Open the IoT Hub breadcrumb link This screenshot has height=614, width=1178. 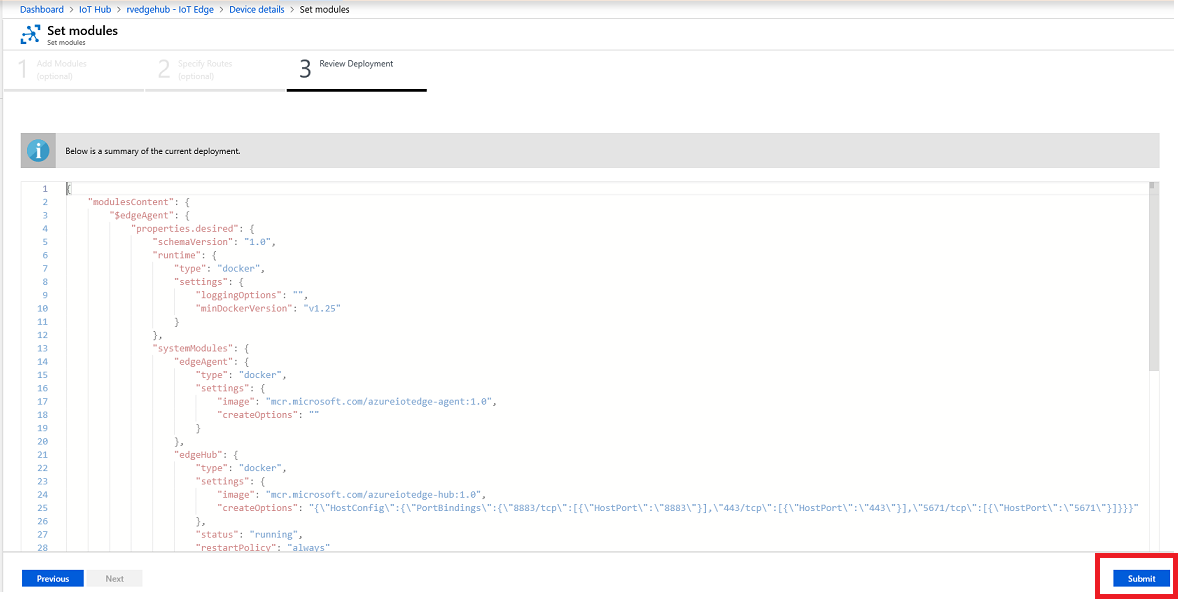[x=95, y=9]
